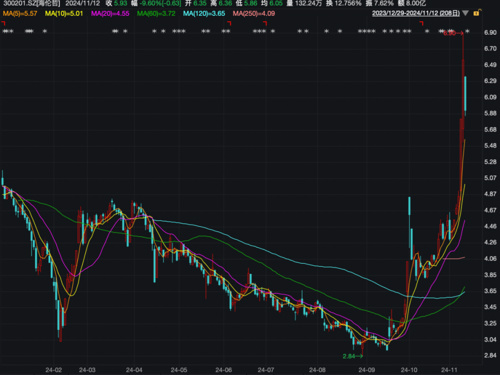500x375 pixels.
Task: Click the last star event marker at right
Action: pyautogui.click(x=467, y=31)
